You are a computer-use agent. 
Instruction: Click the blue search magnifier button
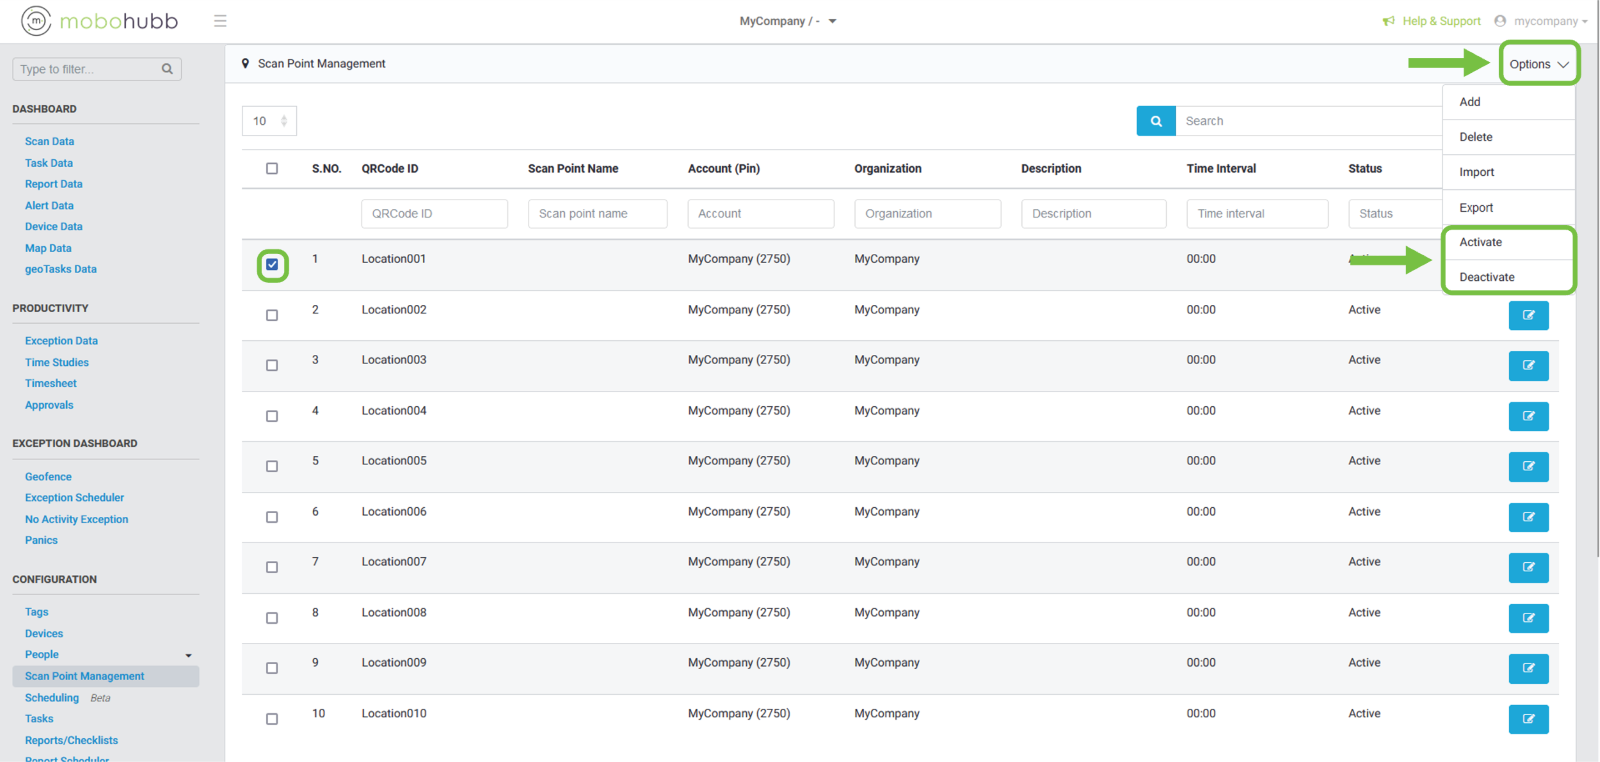[x=1156, y=121]
